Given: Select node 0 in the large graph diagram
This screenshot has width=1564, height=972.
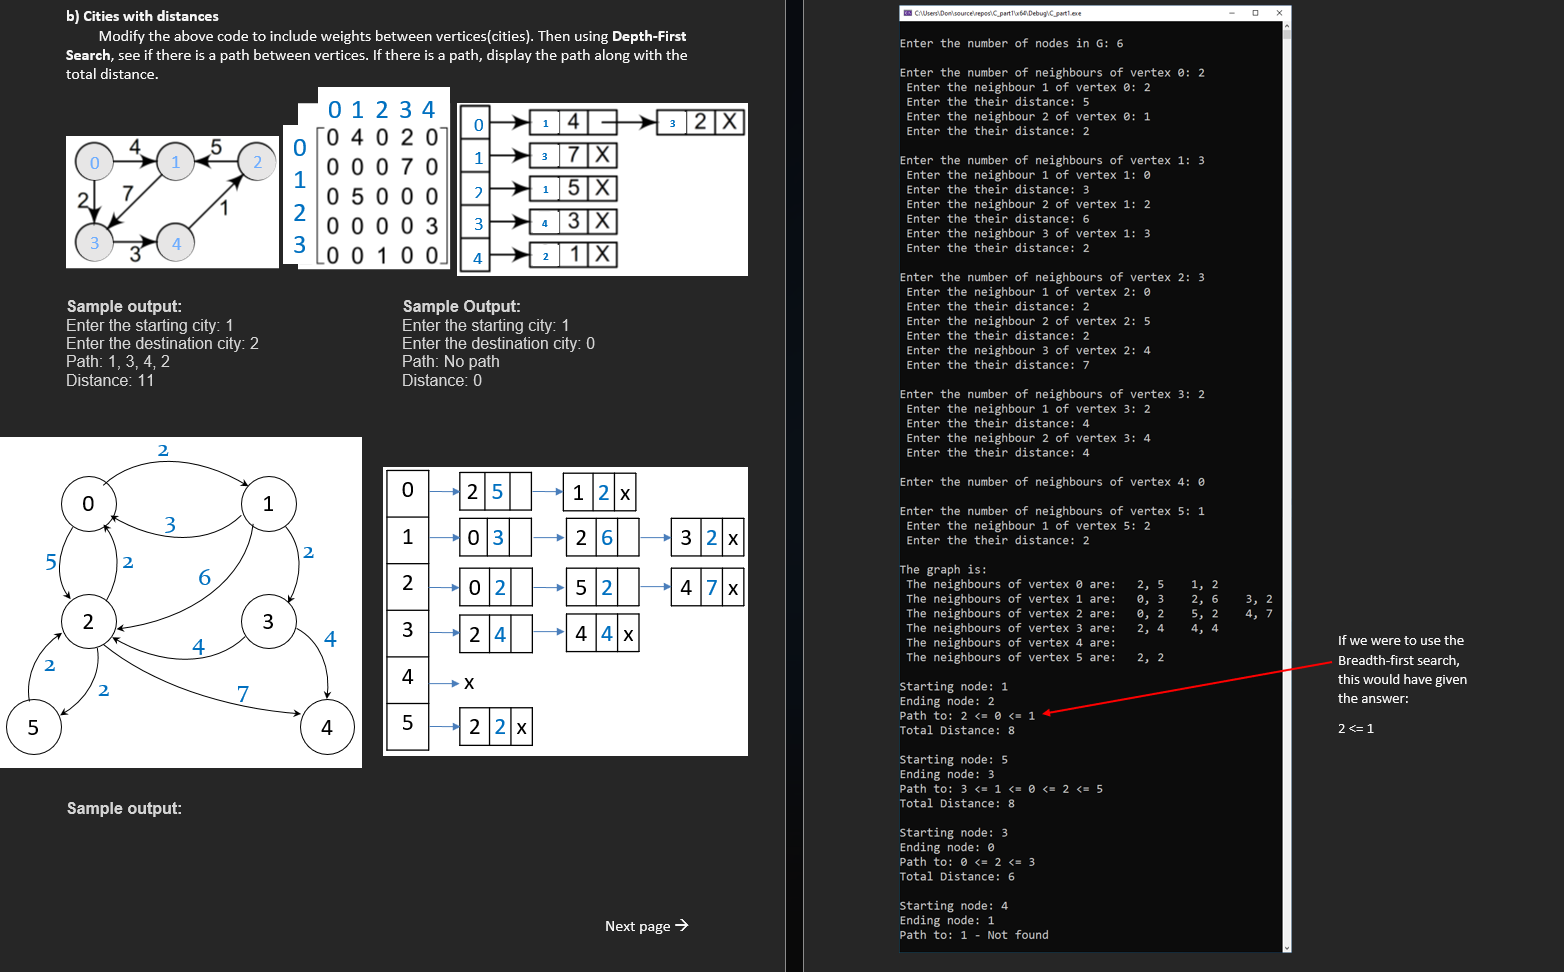Looking at the screenshot, I should (88, 504).
